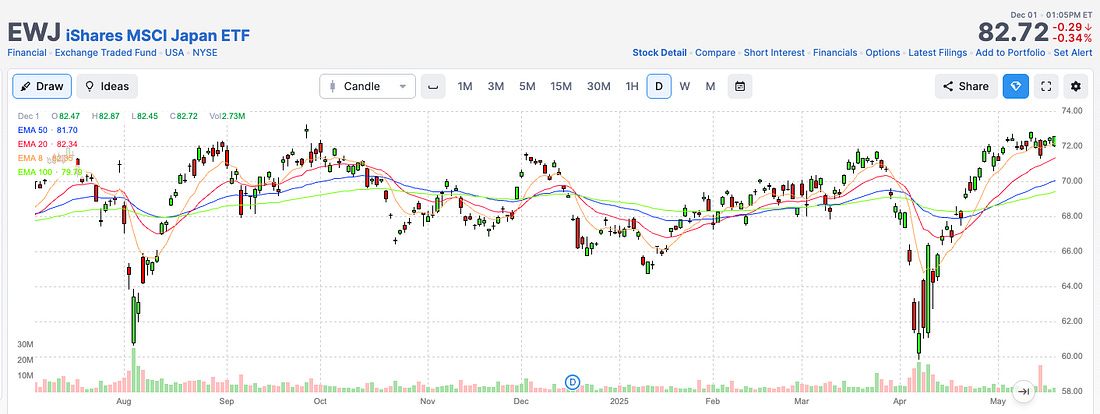The image size is (1100, 414).
Task: Open the Draw tools button
Action: coord(42,86)
